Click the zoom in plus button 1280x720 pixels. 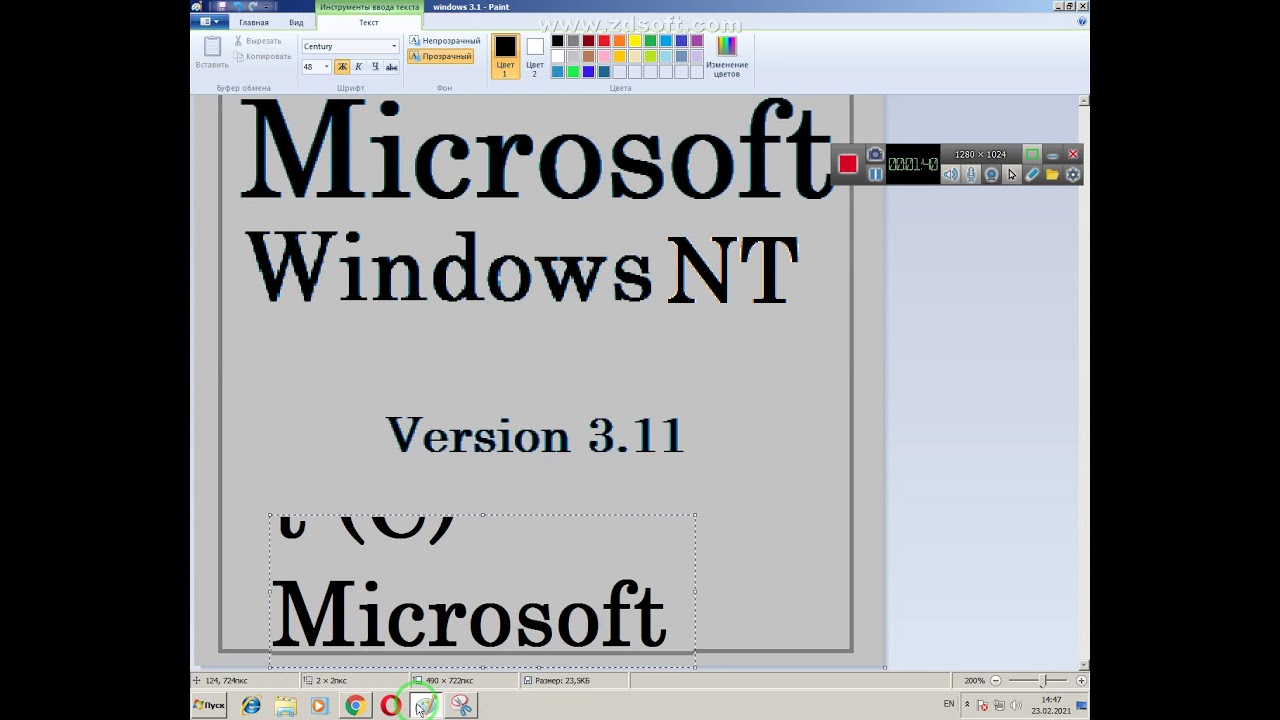tap(1081, 680)
